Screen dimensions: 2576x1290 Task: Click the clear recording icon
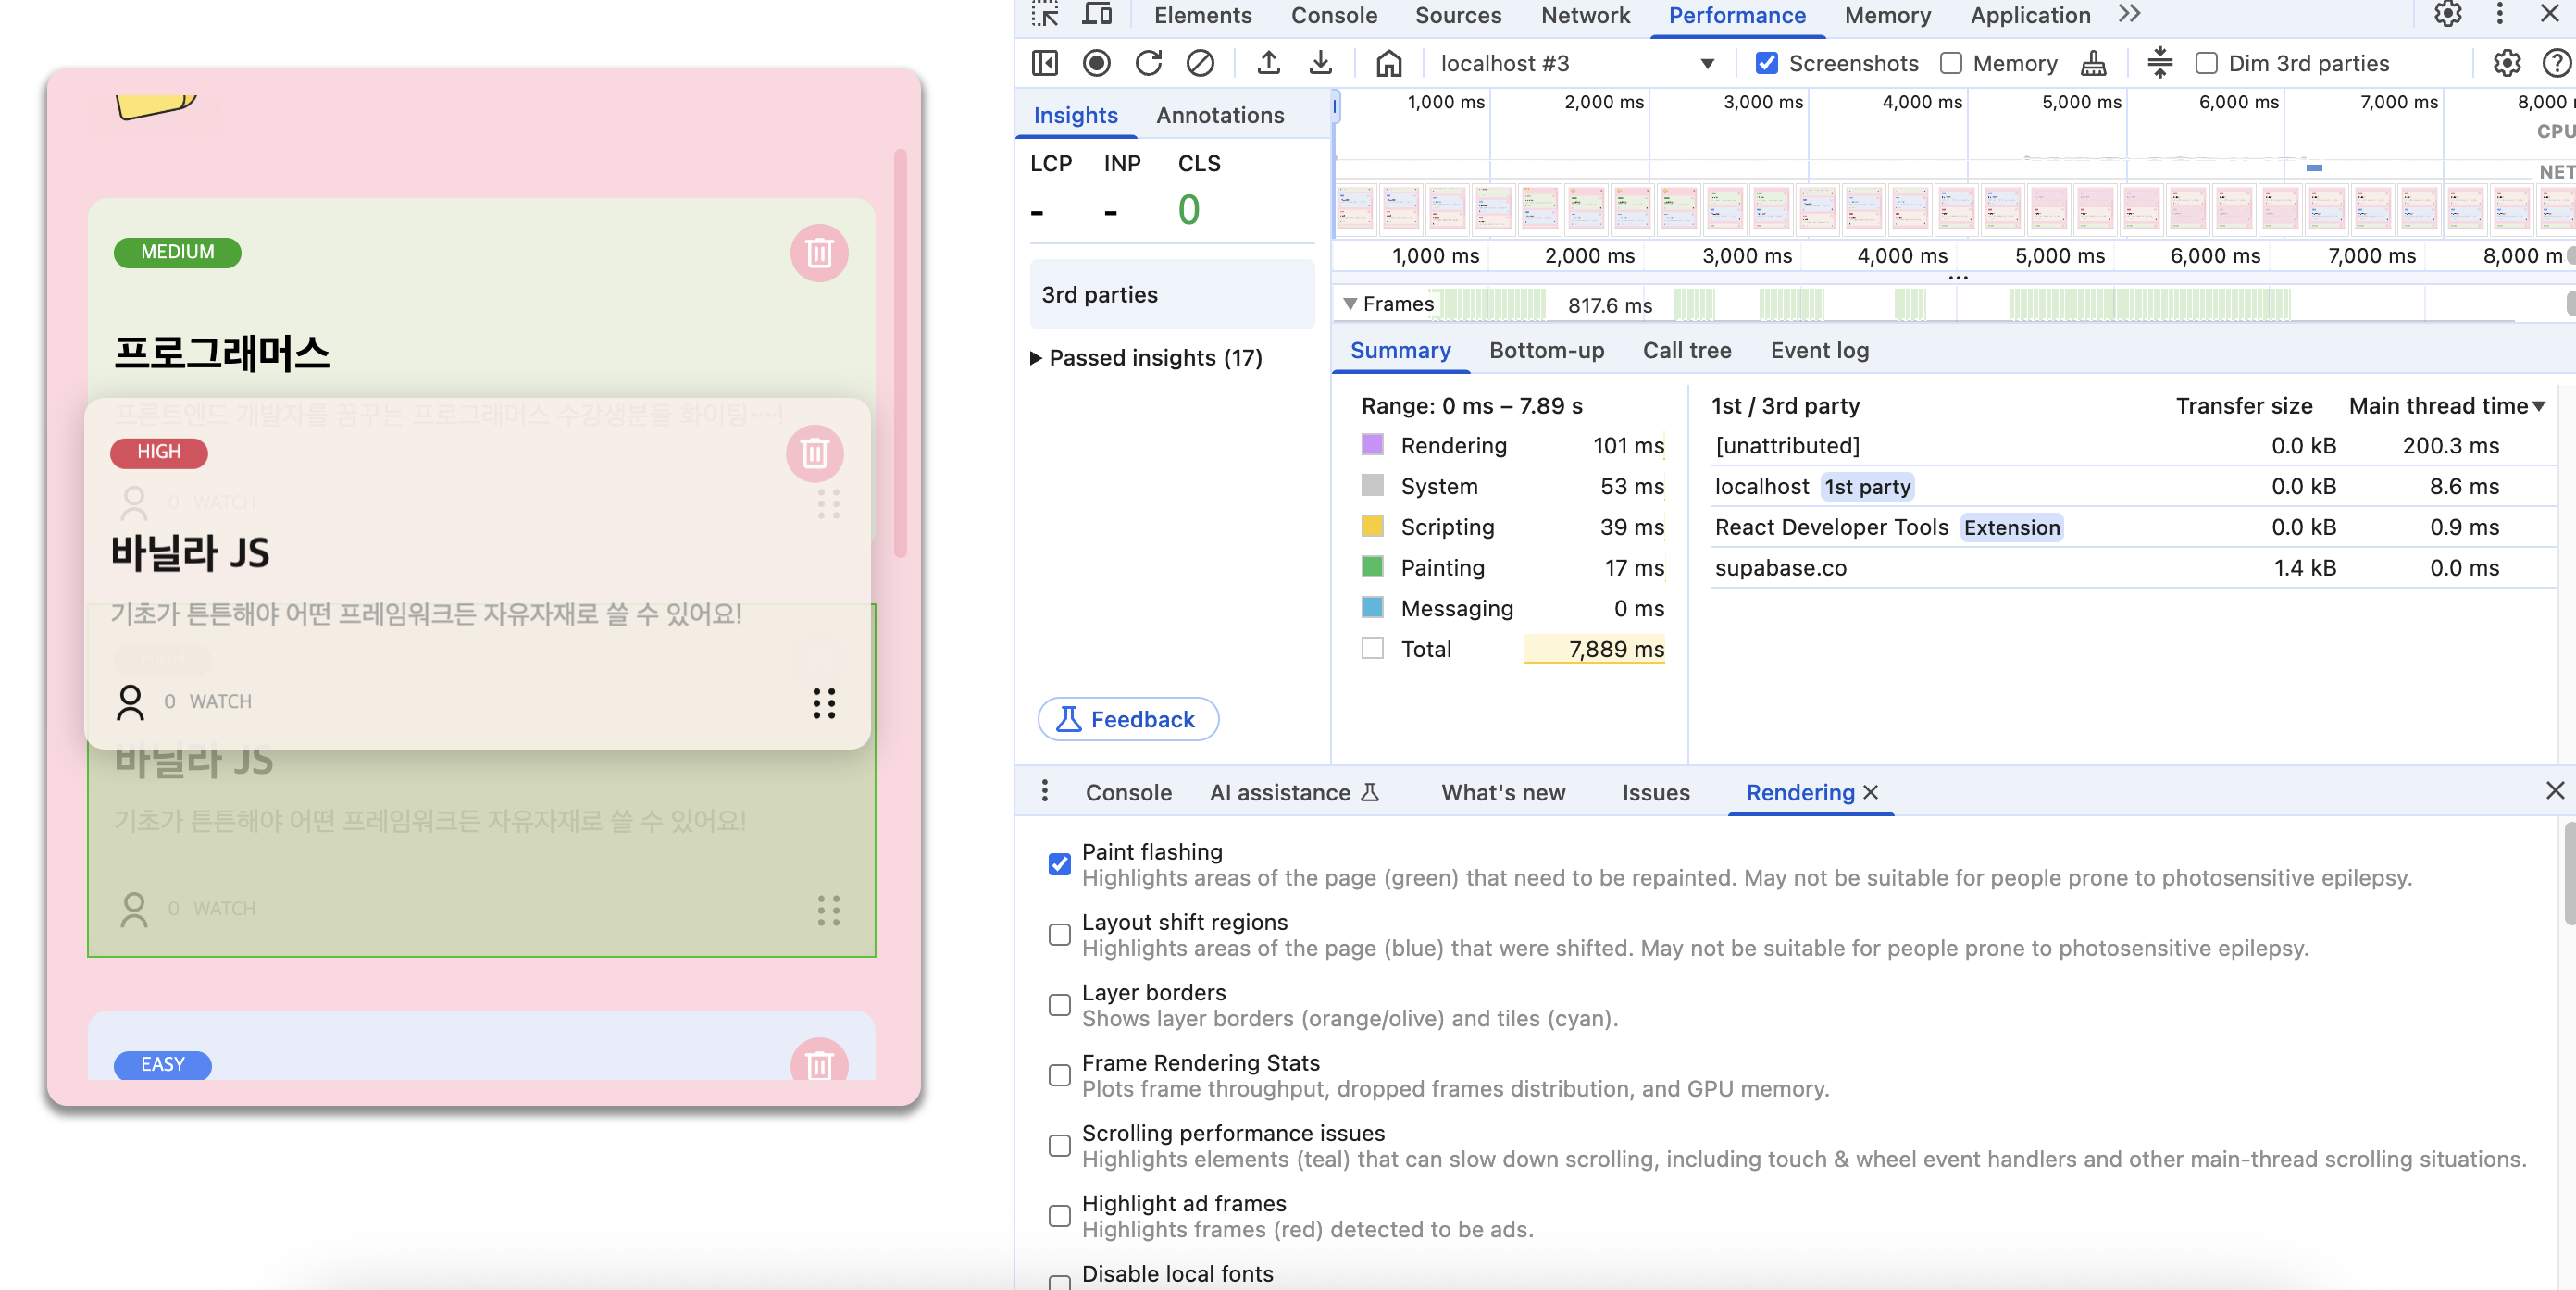(x=1200, y=63)
